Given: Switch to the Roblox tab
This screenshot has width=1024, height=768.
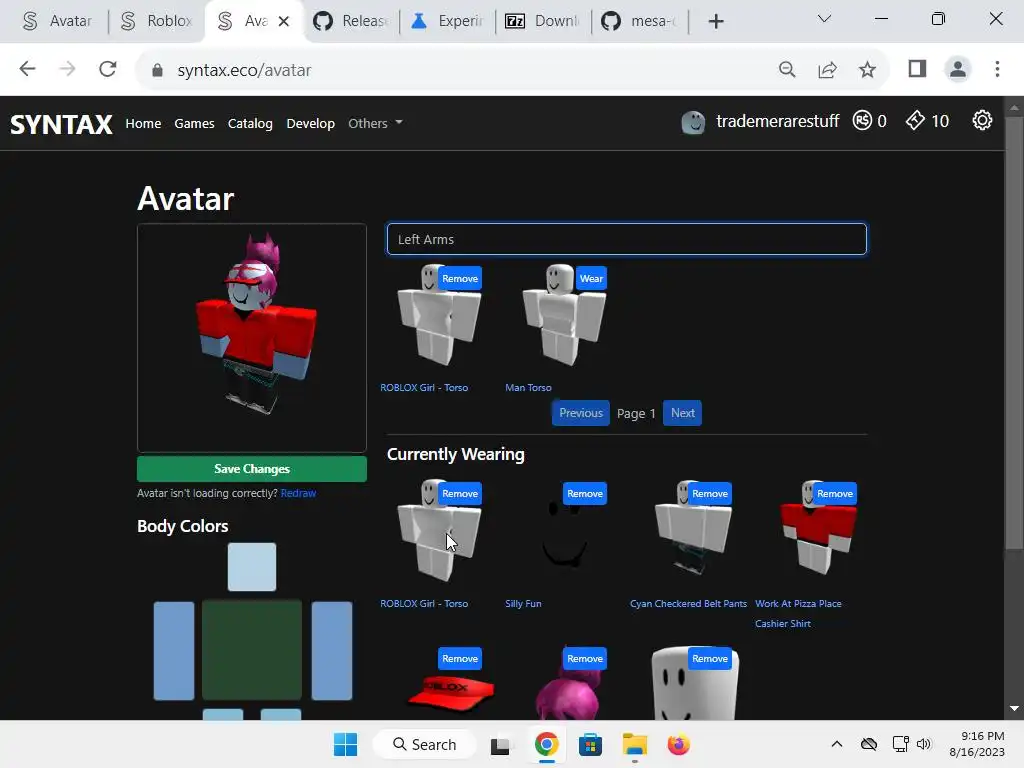Looking at the screenshot, I should pos(157,21).
